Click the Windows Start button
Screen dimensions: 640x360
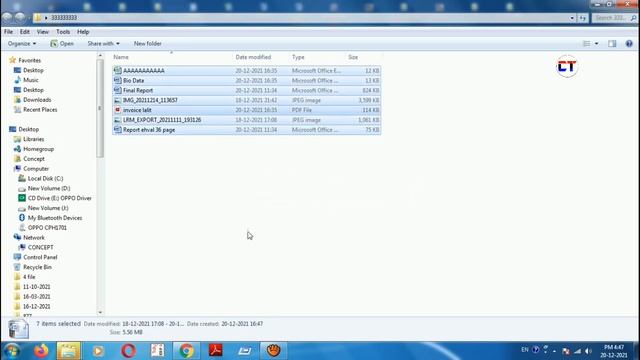11,351
